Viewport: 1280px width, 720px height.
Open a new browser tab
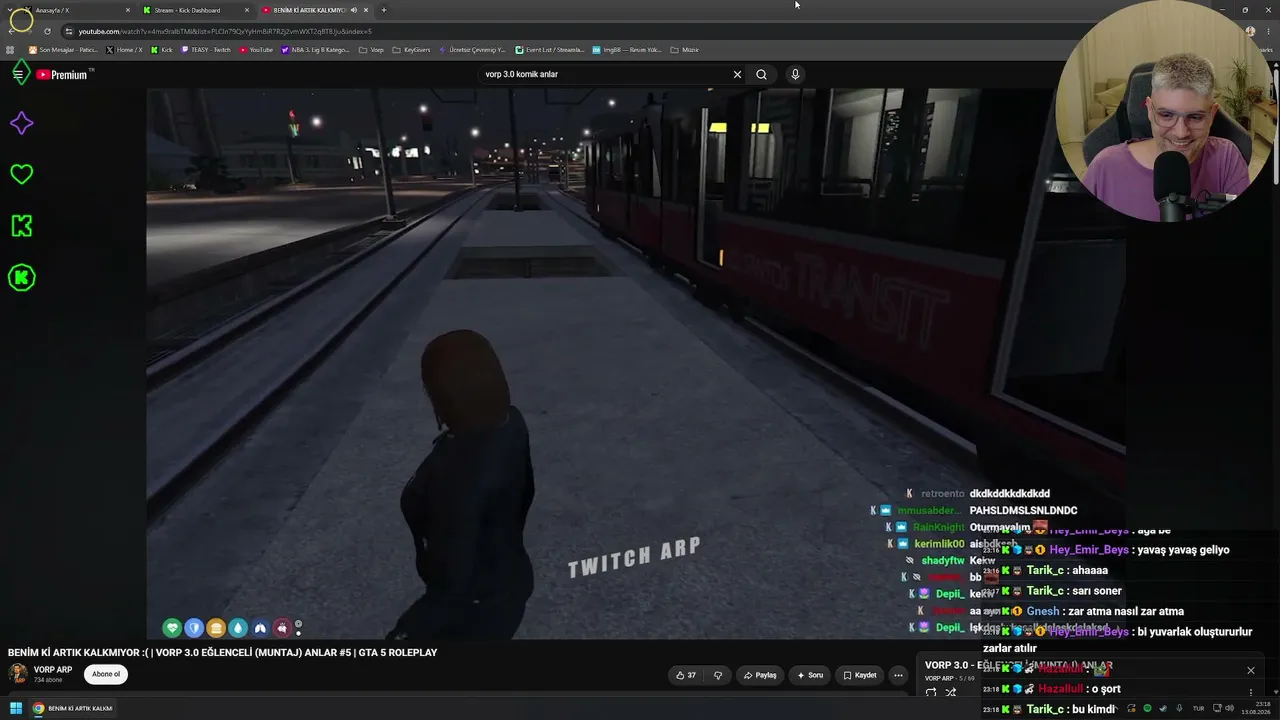383,10
